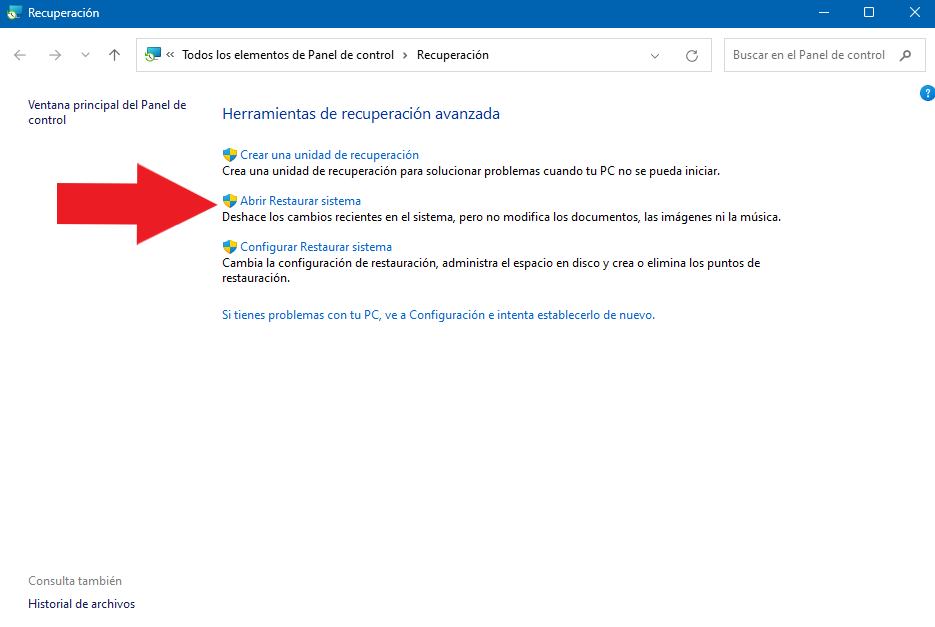Go up one level with up arrow
The width and height of the screenshot is (935, 627).
coord(114,55)
